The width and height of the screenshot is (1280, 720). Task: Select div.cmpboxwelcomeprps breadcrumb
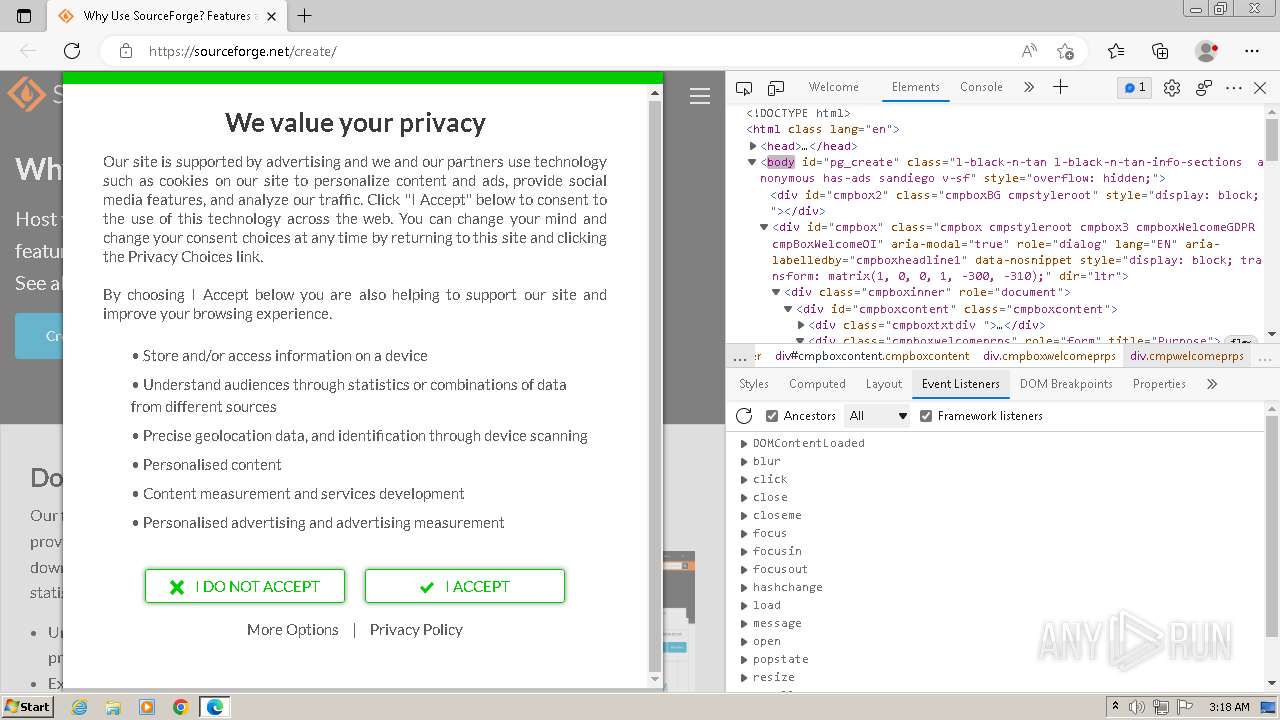[1049, 356]
